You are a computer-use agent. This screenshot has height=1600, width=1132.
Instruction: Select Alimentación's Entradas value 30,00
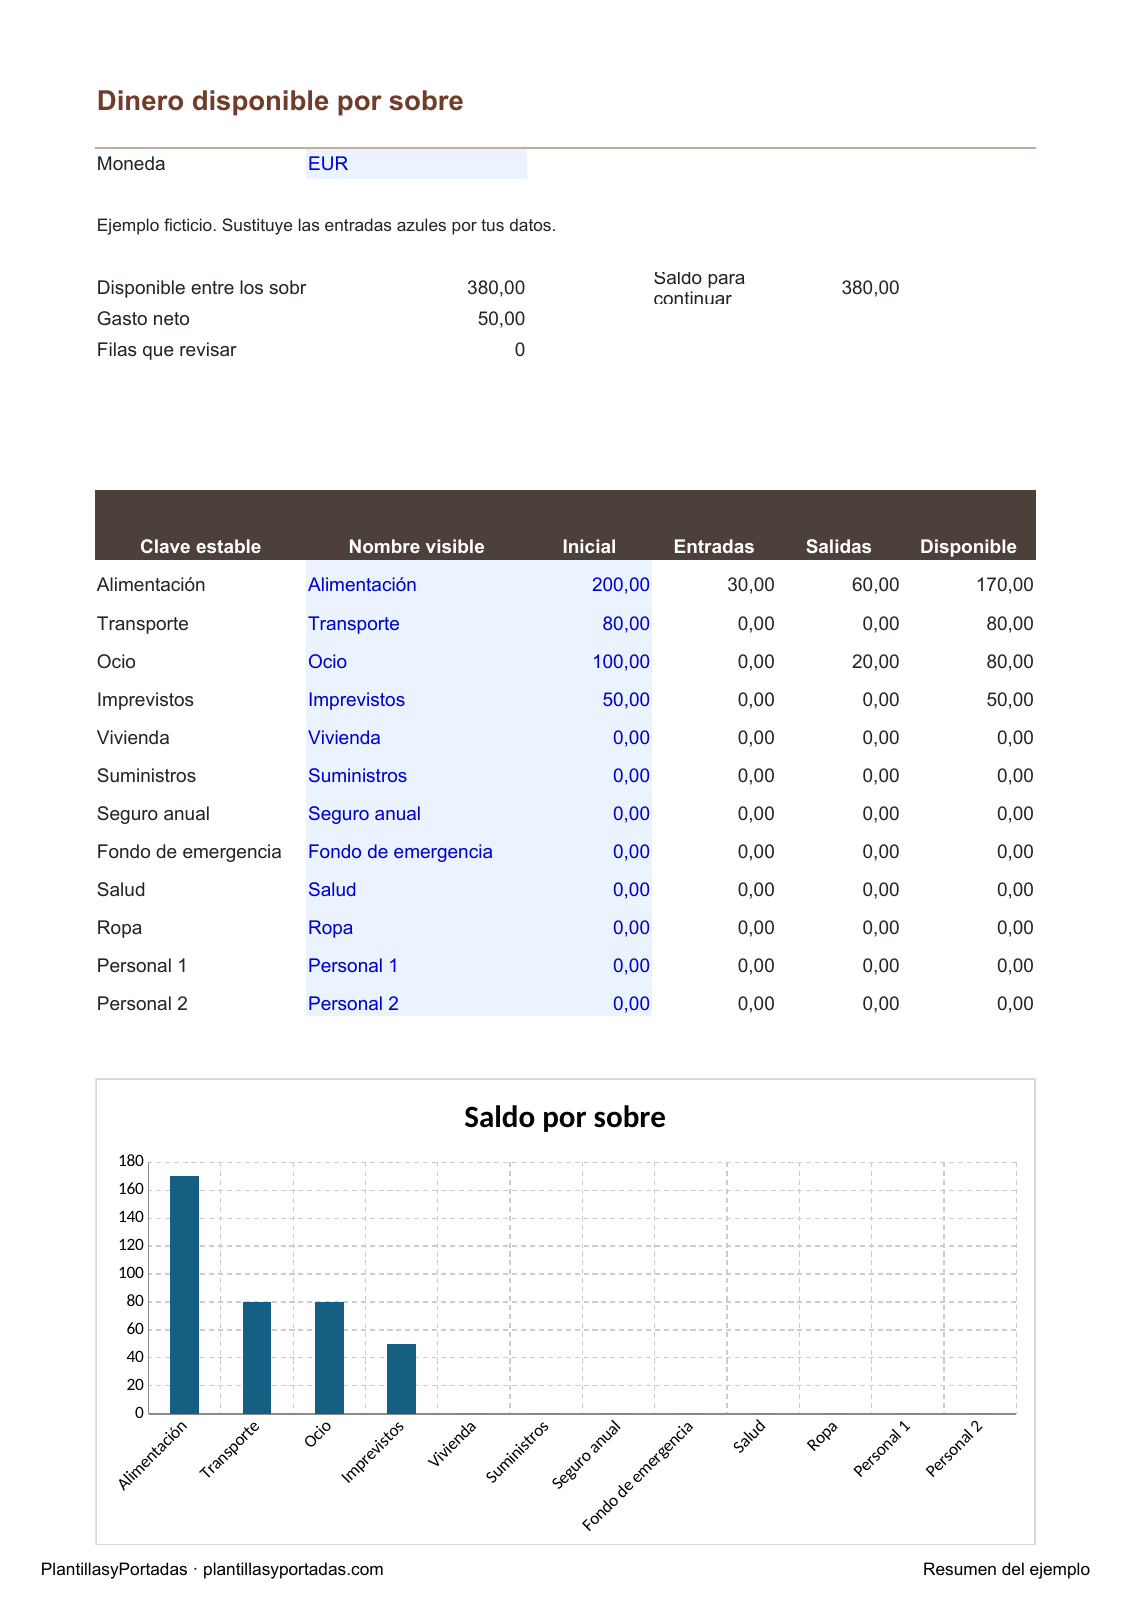(751, 585)
